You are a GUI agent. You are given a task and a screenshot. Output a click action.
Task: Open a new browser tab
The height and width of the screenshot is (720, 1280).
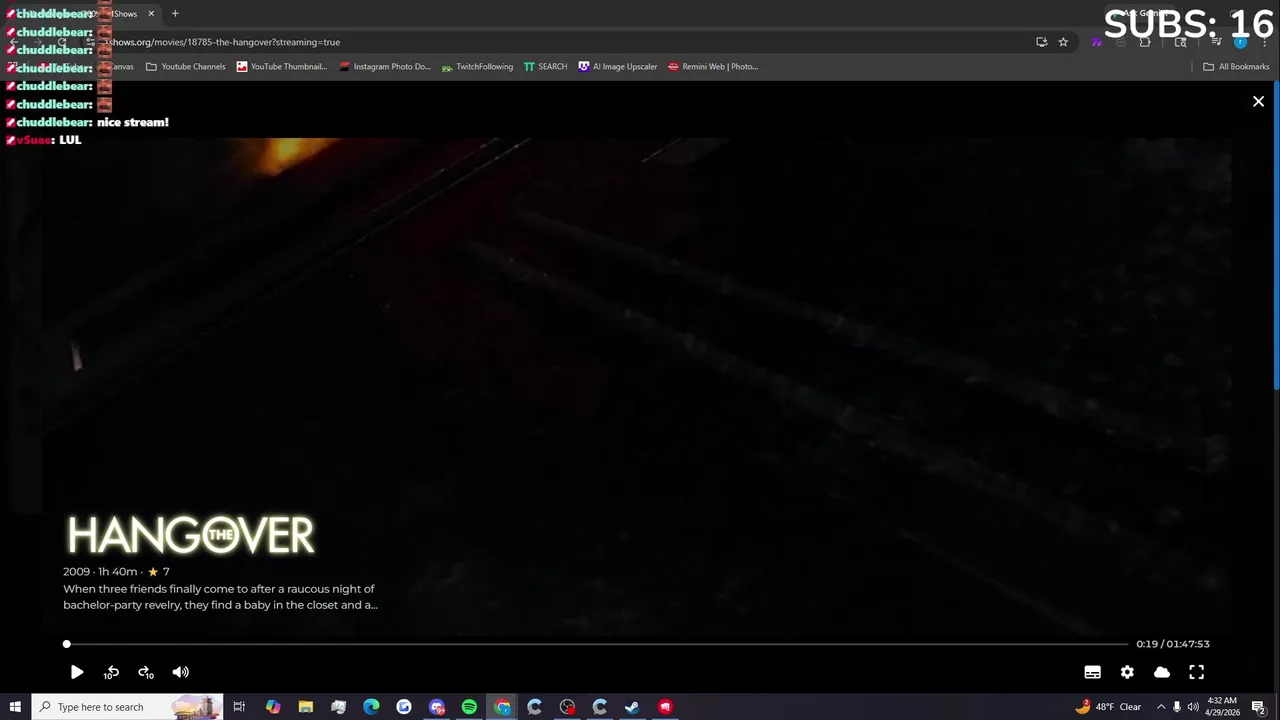pos(175,14)
